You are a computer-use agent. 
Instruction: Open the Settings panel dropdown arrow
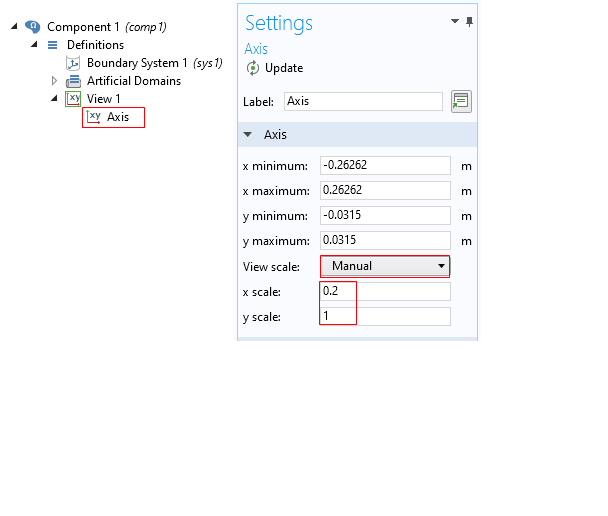click(455, 21)
